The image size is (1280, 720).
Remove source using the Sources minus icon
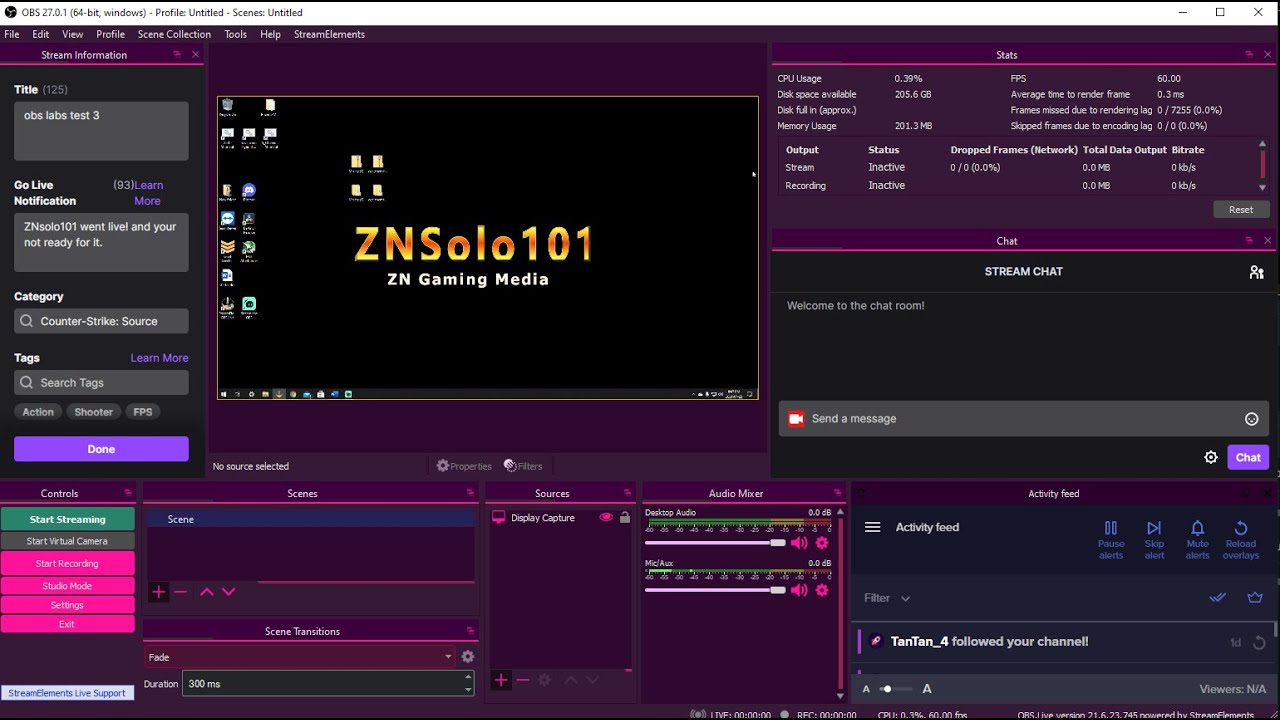(x=523, y=680)
